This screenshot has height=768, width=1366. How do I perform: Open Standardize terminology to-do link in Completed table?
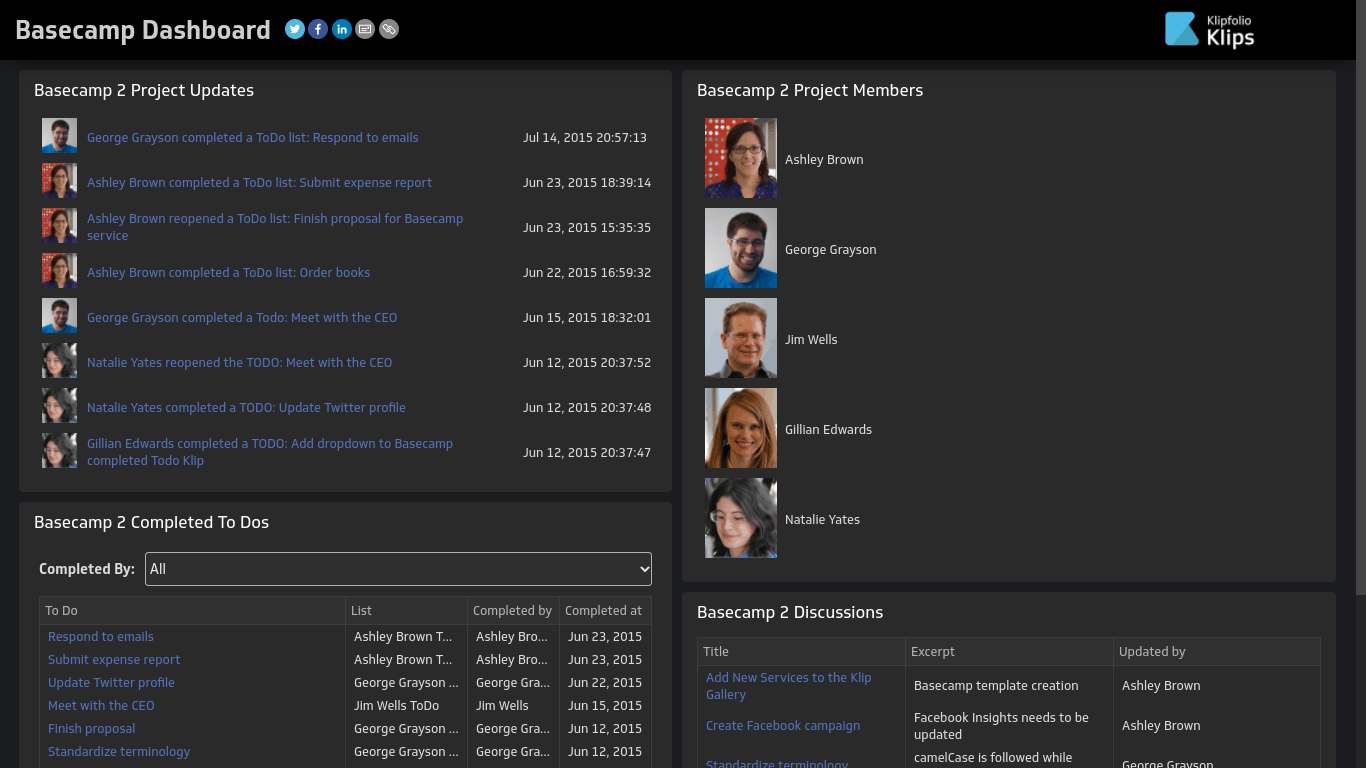119,752
